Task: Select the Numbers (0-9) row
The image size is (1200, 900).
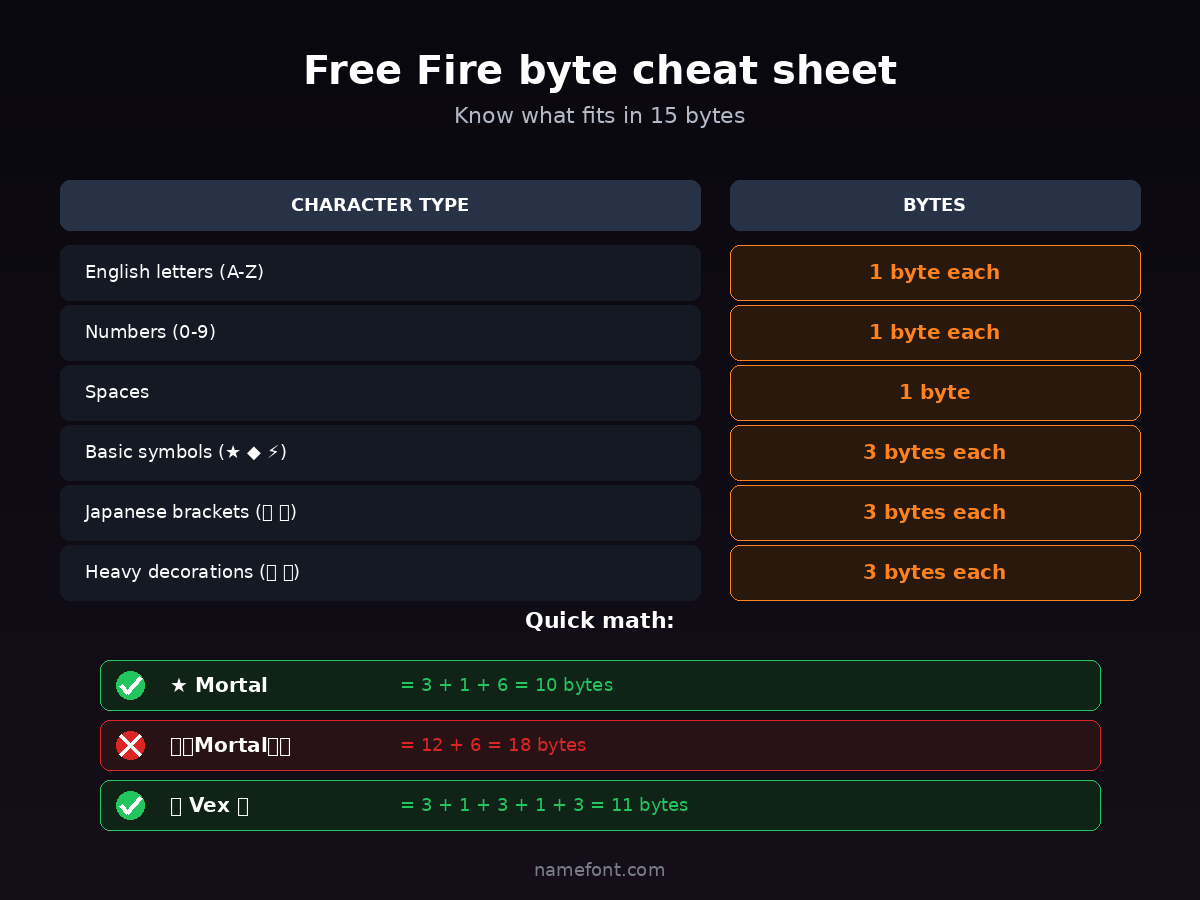Action: tap(380, 332)
